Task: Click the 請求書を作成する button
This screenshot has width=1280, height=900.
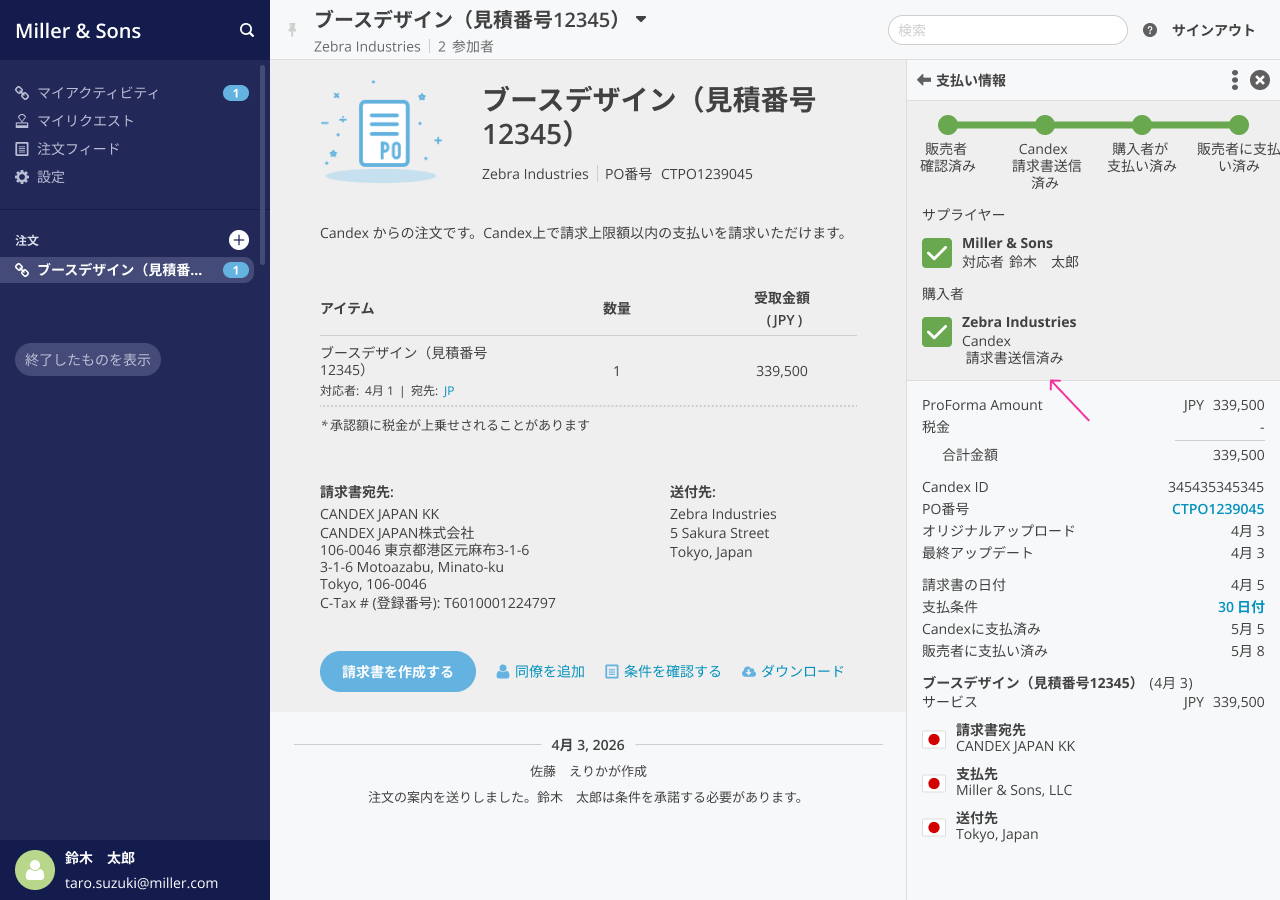Action: pyautogui.click(x=398, y=672)
